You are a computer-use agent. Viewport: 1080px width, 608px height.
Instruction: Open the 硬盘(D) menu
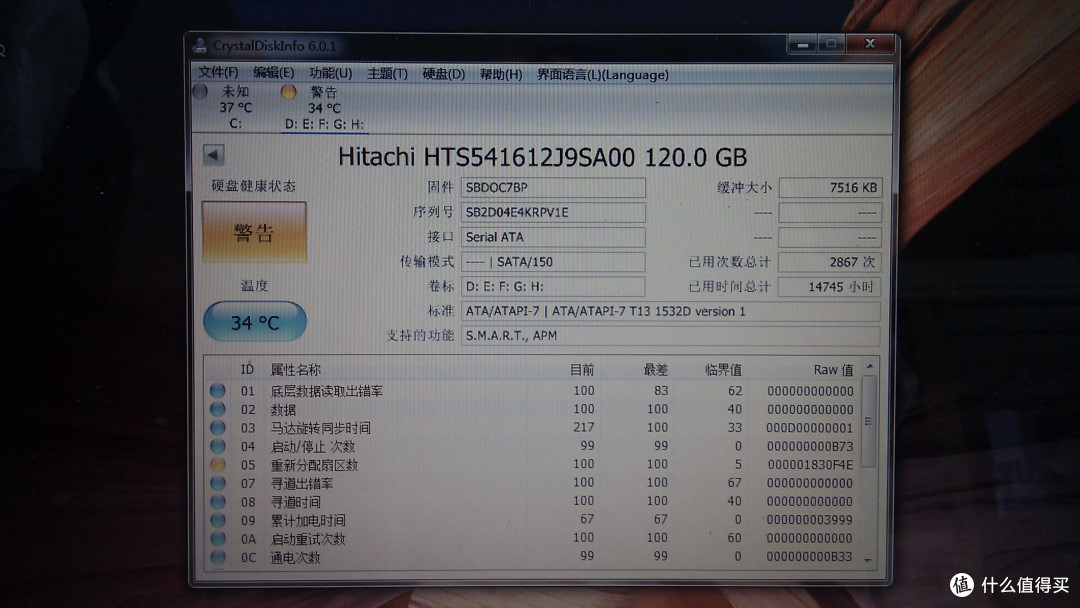pyautogui.click(x=444, y=74)
